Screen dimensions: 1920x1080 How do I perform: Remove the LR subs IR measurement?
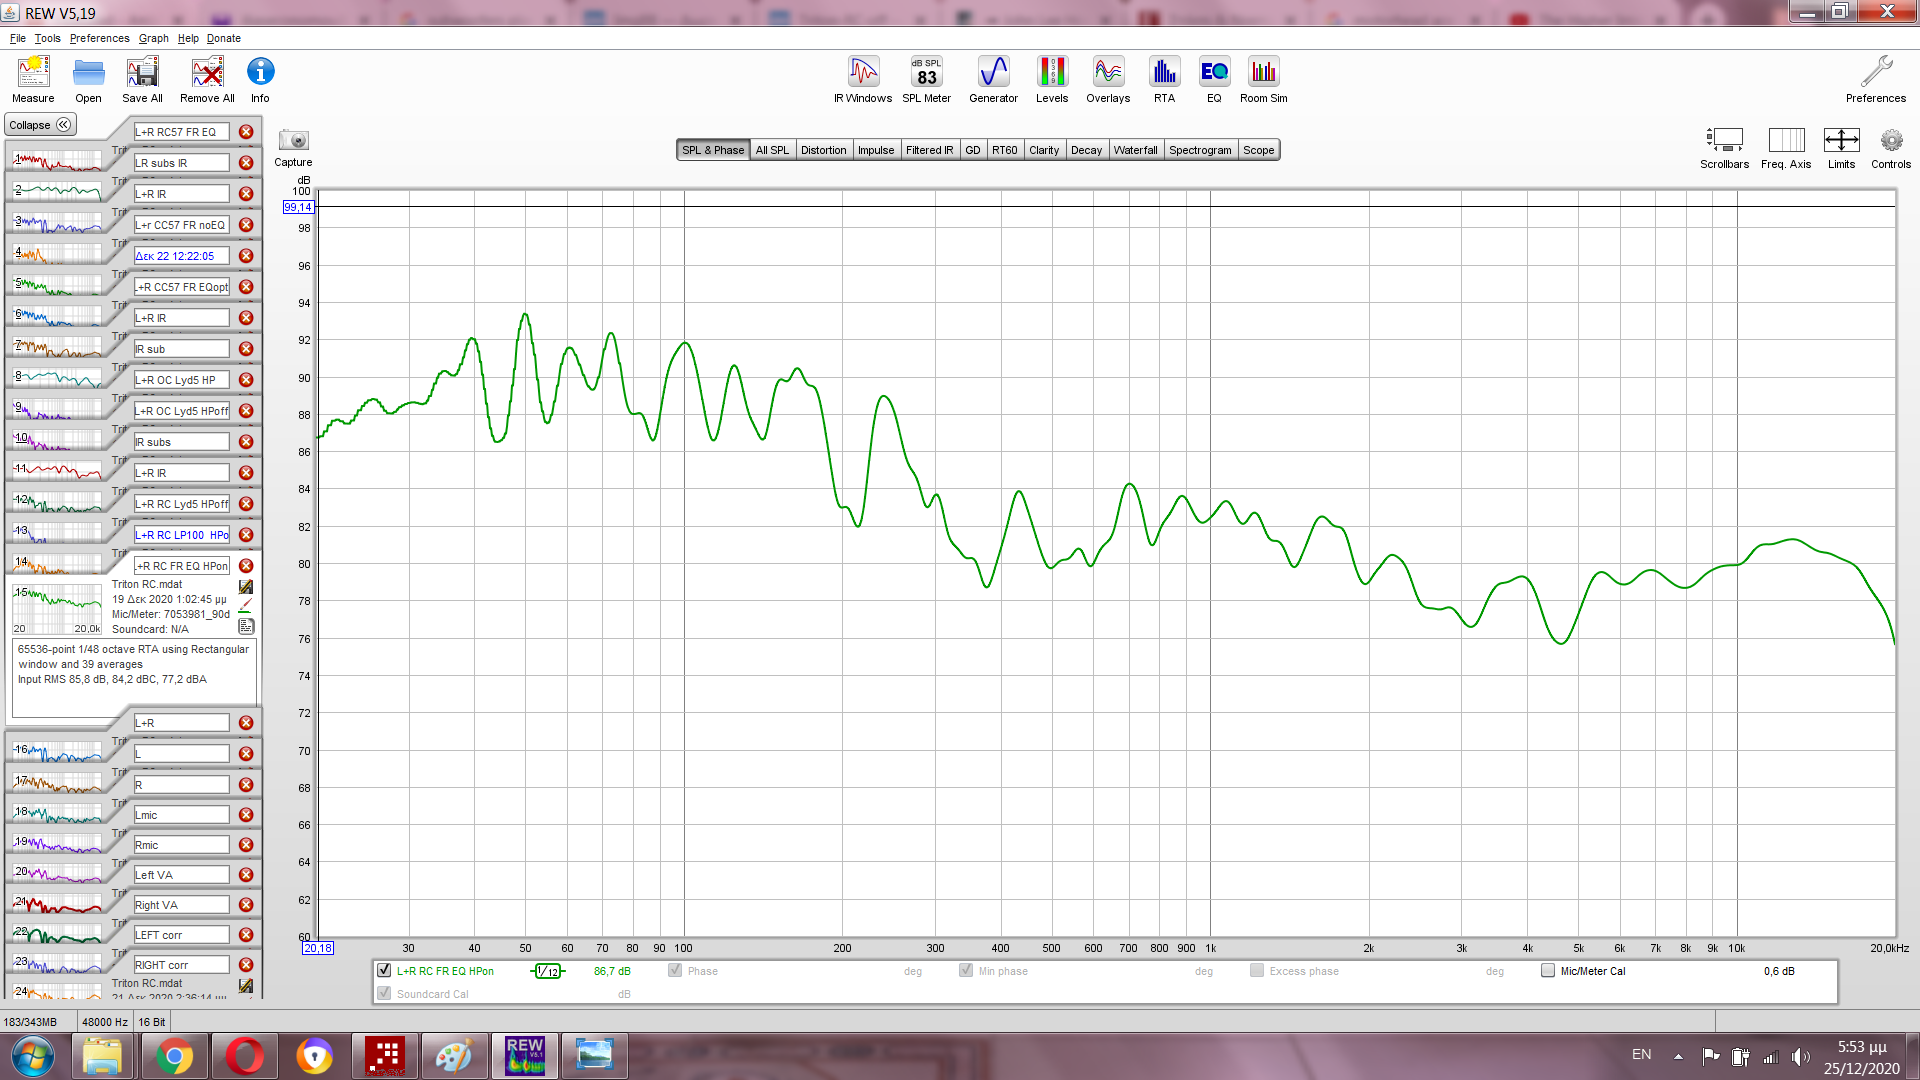tap(246, 163)
